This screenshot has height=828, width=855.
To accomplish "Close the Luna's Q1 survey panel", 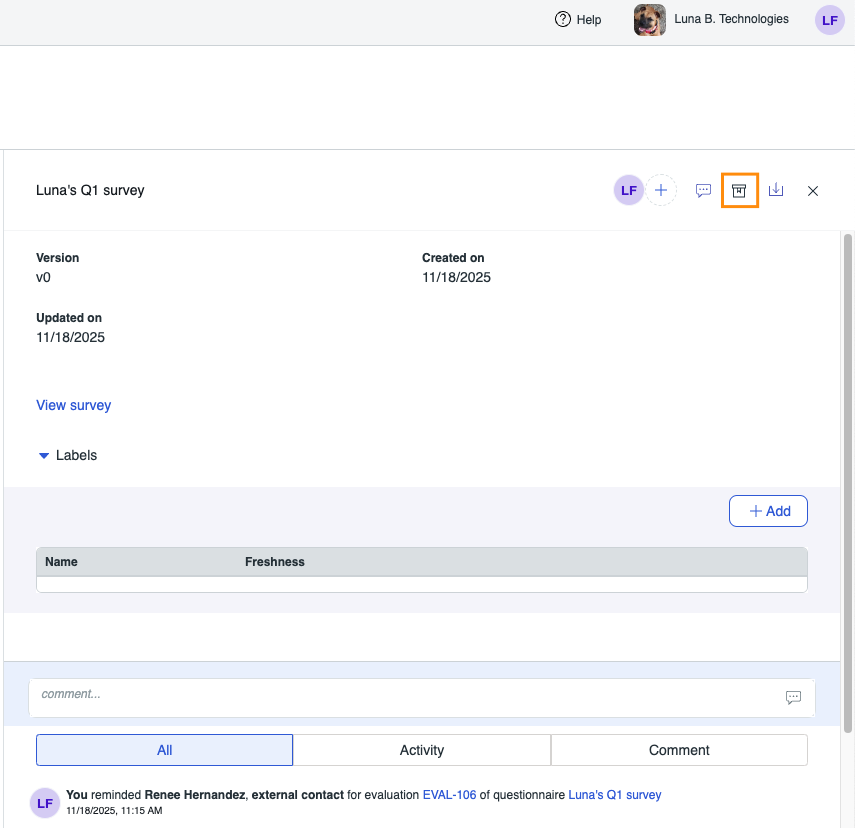I will (813, 191).
